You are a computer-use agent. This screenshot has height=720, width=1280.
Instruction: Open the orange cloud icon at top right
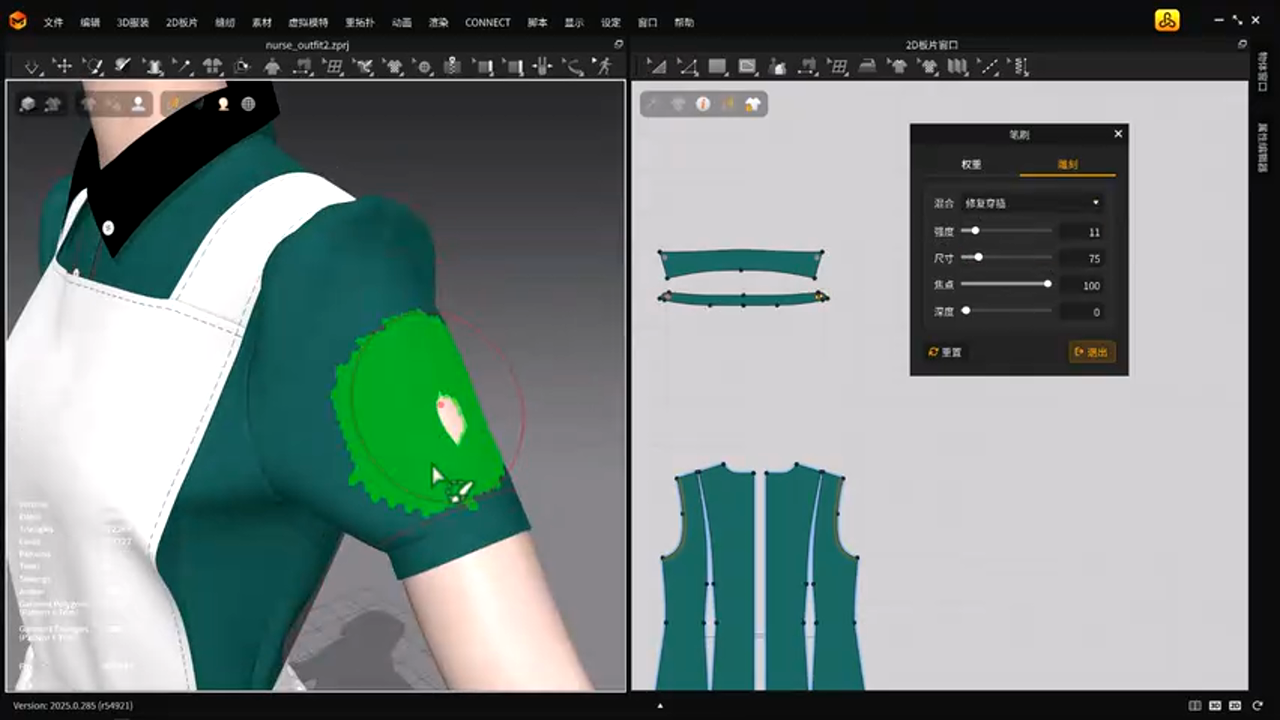point(1167,21)
